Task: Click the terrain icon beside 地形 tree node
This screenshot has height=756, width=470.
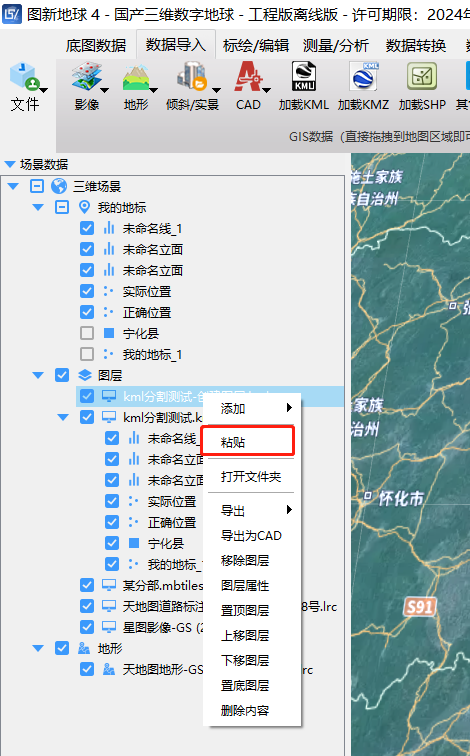Action: tap(84, 648)
